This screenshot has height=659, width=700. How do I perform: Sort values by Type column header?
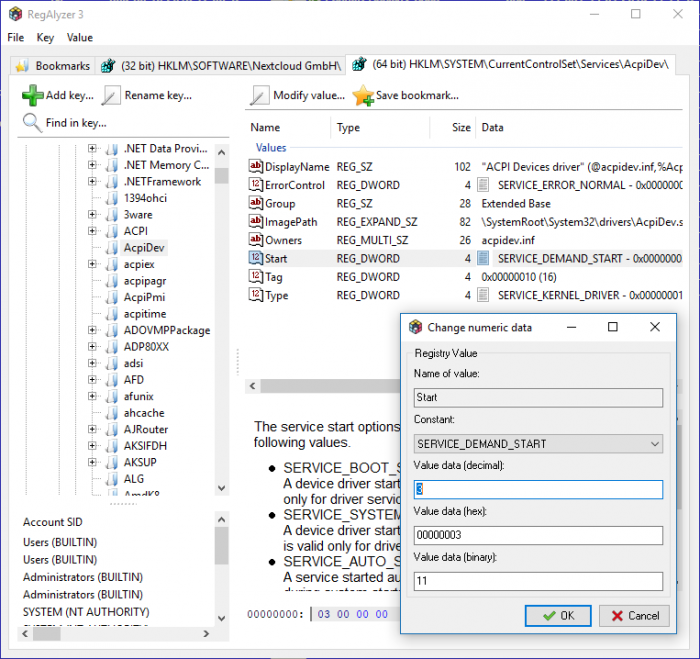point(349,128)
